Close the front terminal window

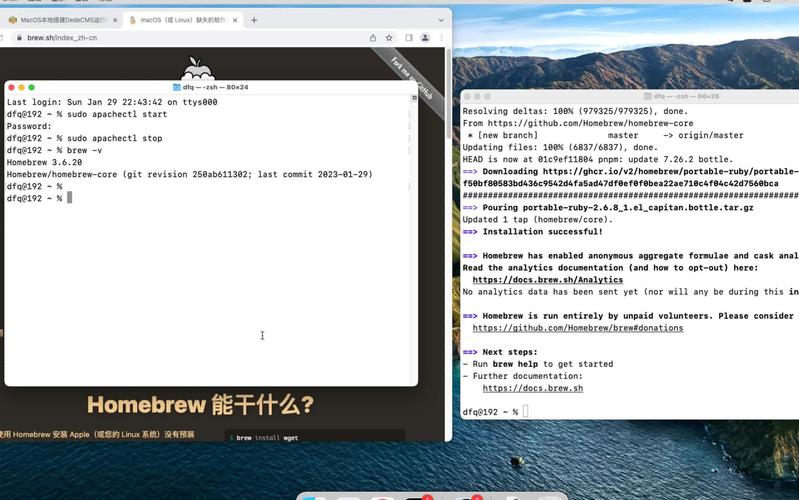coord(12,88)
